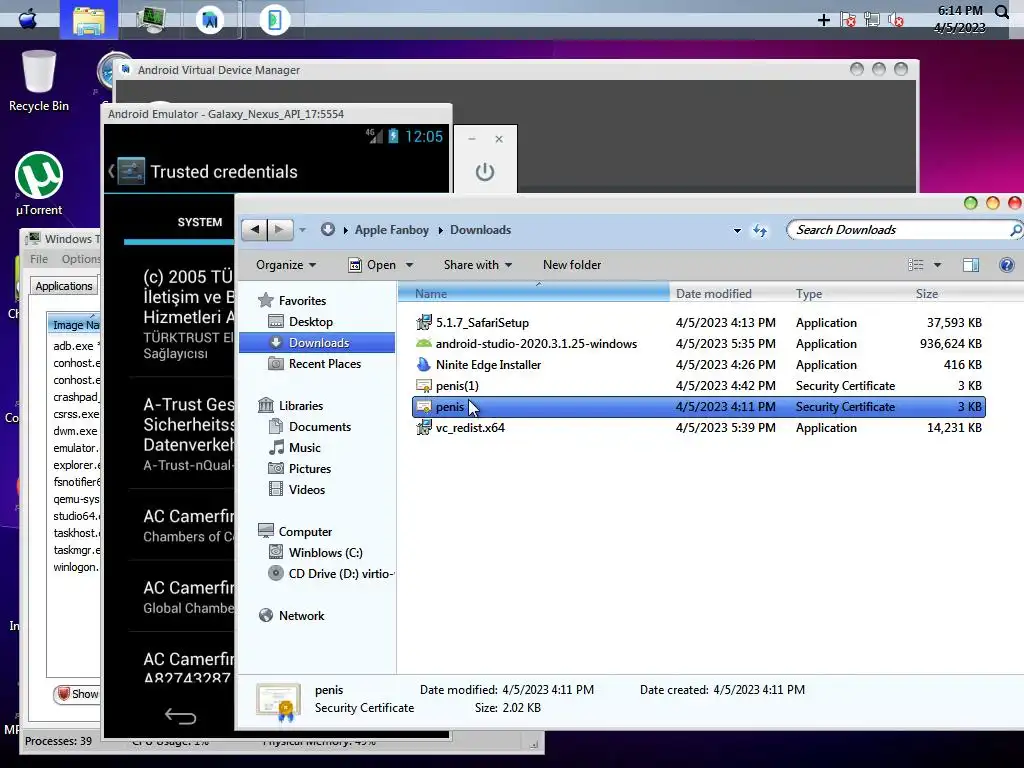This screenshot has height=768, width=1024.
Task: Click the emulator power button icon
Action: point(485,172)
